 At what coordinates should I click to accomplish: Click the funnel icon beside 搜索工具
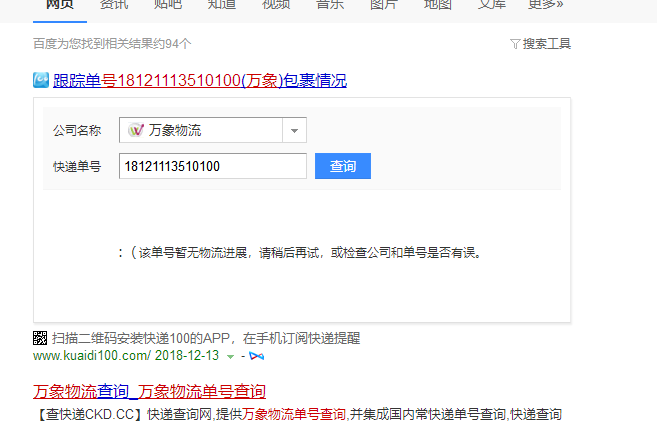[x=515, y=44]
